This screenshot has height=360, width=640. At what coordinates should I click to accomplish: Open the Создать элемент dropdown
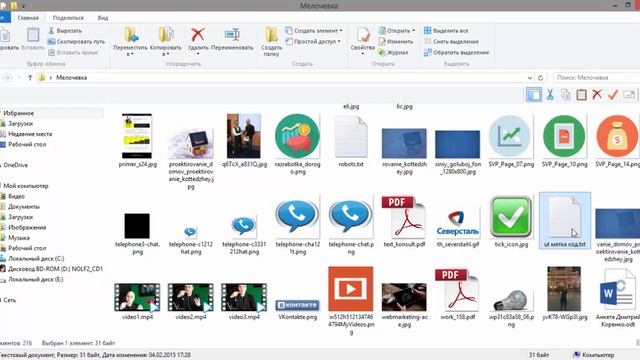(x=313, y=31)
